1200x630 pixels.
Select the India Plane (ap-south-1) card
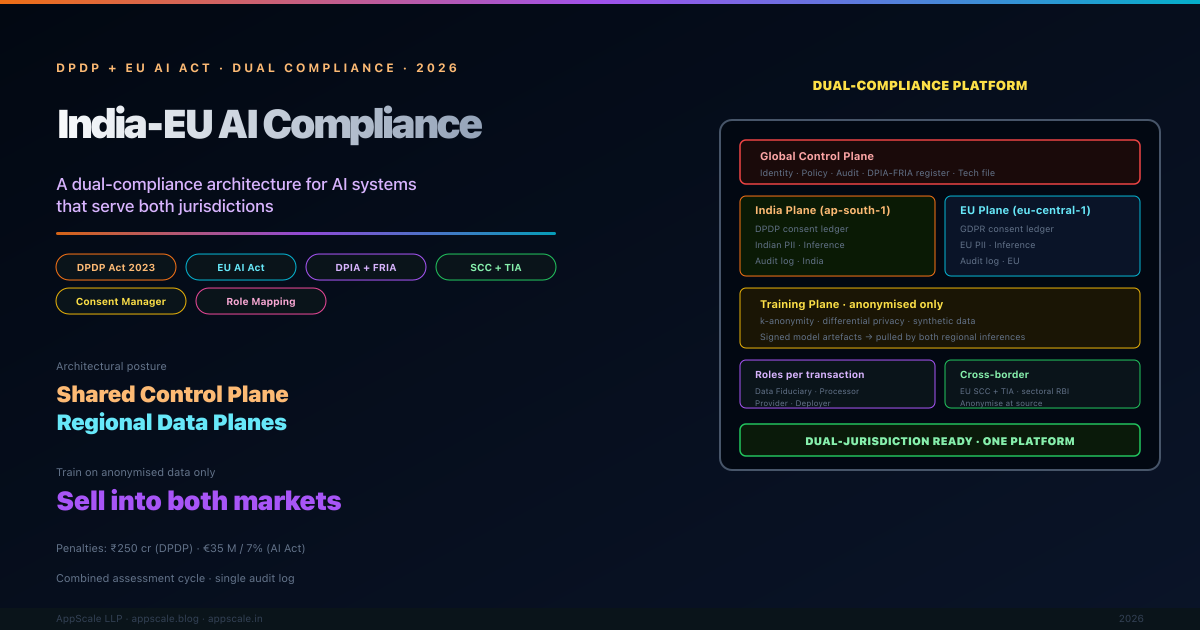tap(837, 236)
